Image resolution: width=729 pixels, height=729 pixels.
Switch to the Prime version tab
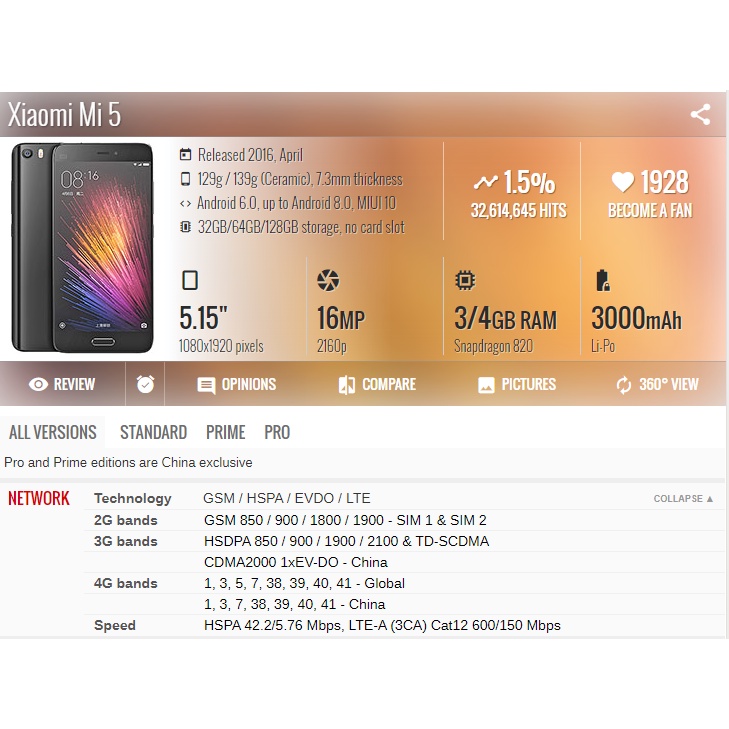pos(225,432)
